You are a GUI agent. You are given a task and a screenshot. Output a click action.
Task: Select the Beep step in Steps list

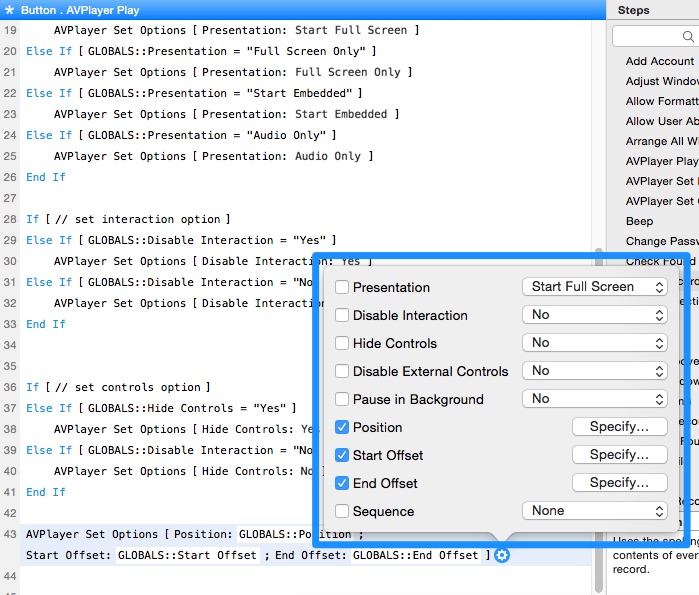tap(640, 221)
